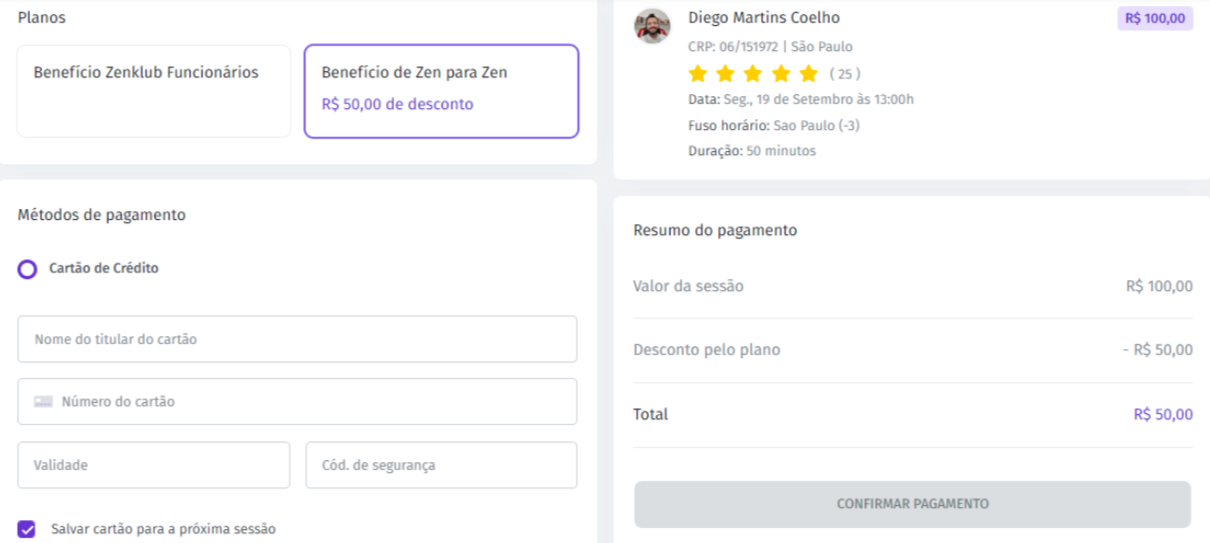
Task: Click the credit card icon in the number field
Action: click(x=43, y=402)
